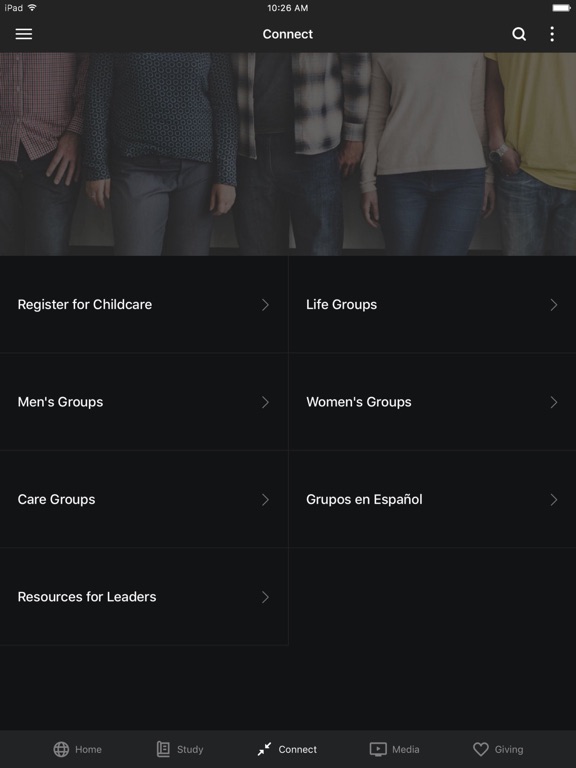Tap the Home globe icon
Viewport: 576px width, 768px height.
pyautogui.click(x=61, y=749)
